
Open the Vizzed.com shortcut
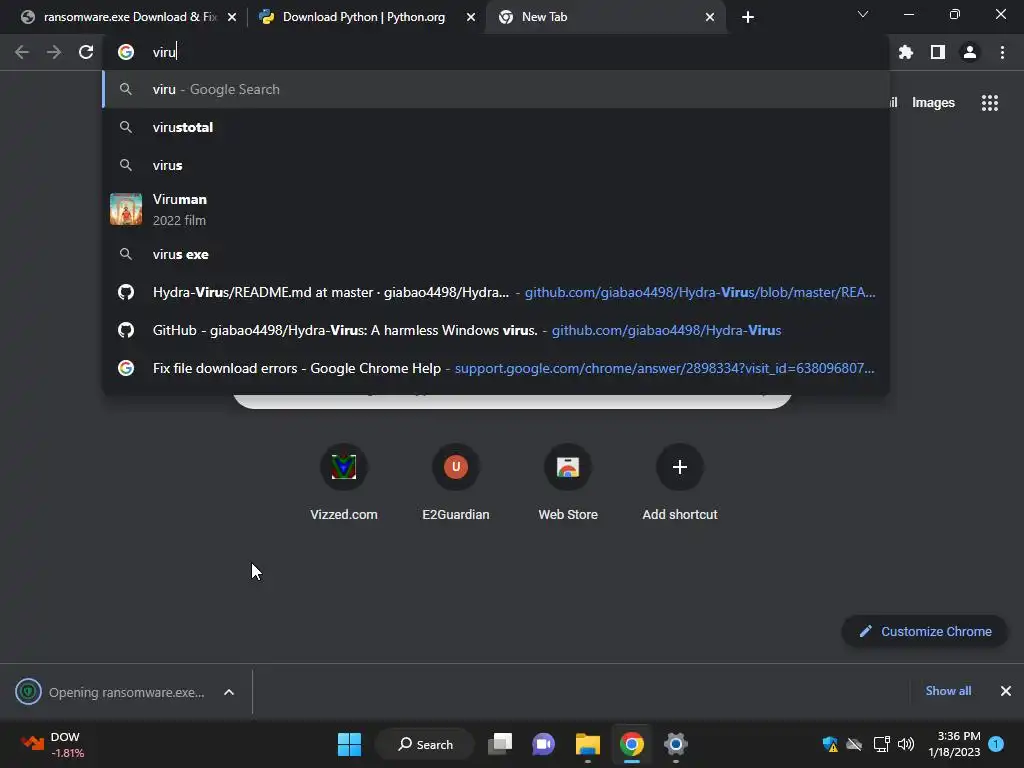(344, 482)
